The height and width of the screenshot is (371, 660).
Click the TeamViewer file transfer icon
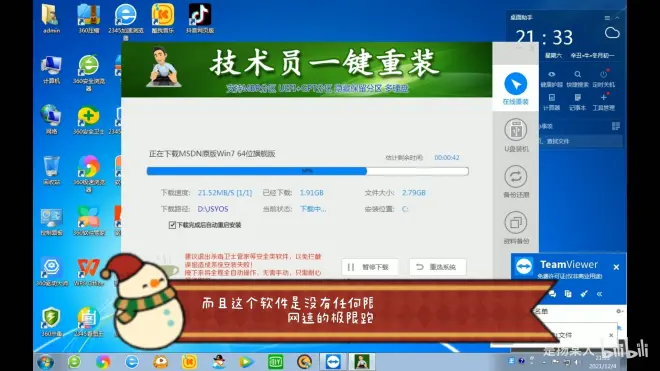(568, 294)
